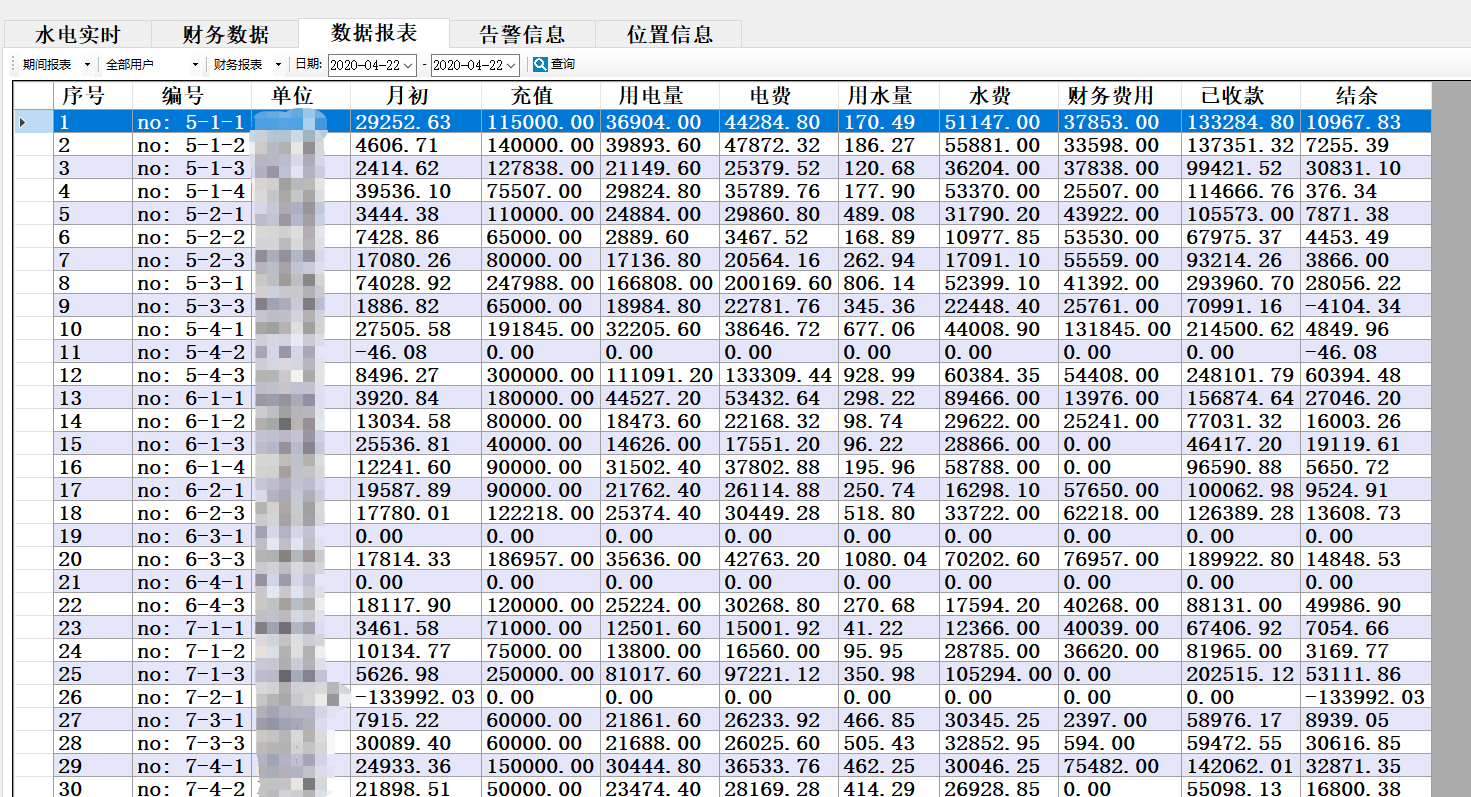The width and height of the screenshot is (1471, 797).
Task: Switch to the 位置信息 tab
Action: pyautogui.click(x=668, y=32)
